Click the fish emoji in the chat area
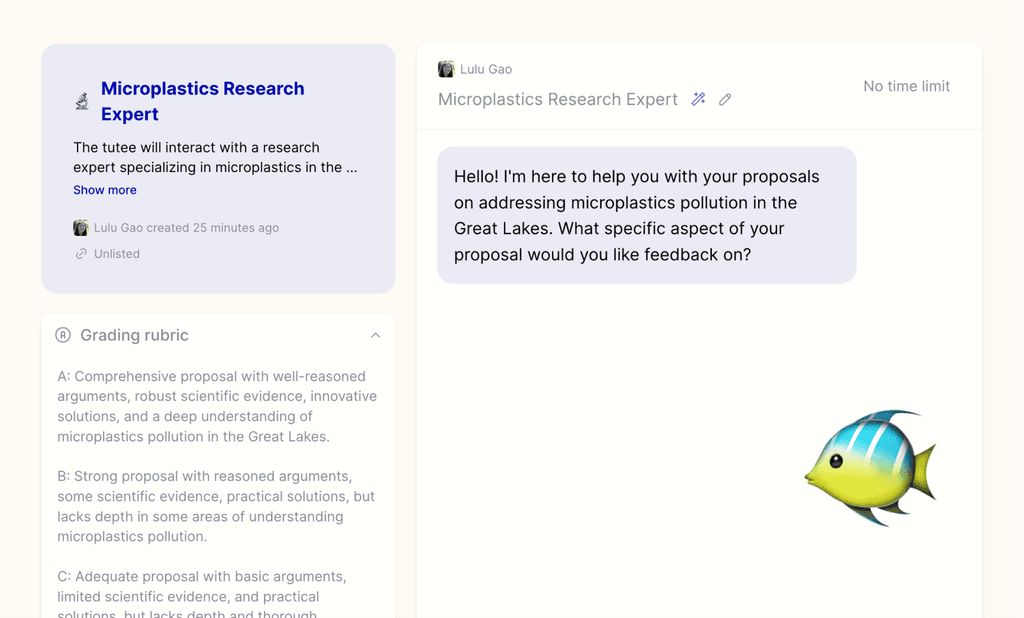Screen dimensions: 1024x618 coord(870,467)
